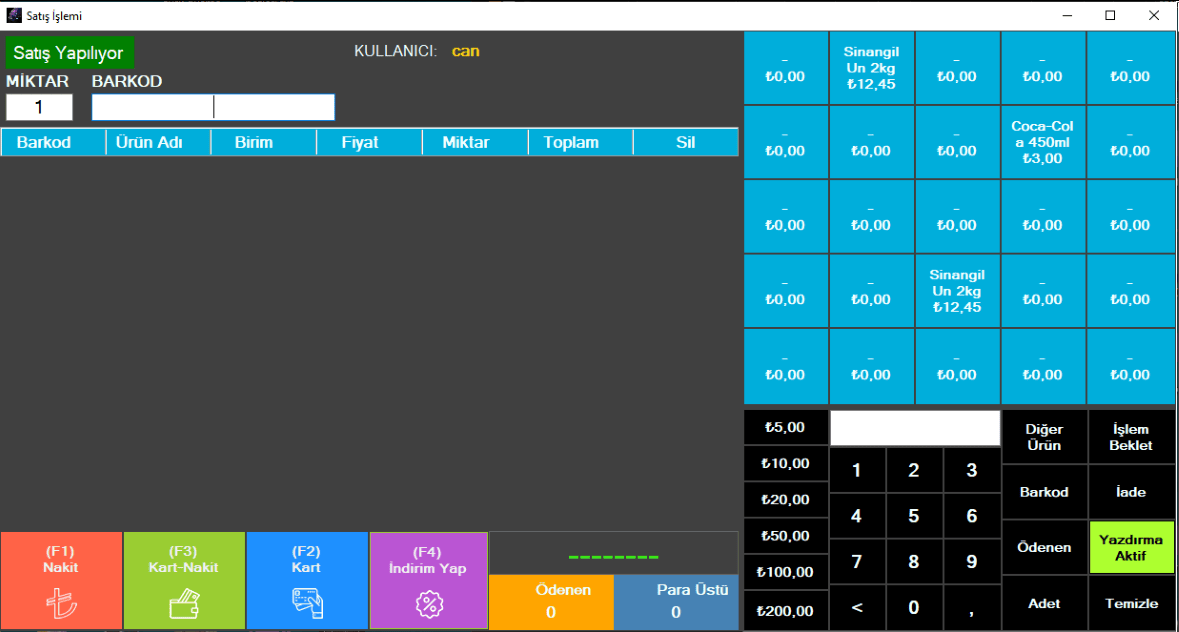Select the Sinangil Un 2kg quick product
Viewport: 1179px width, 632px height.
(x=871, y=67)
